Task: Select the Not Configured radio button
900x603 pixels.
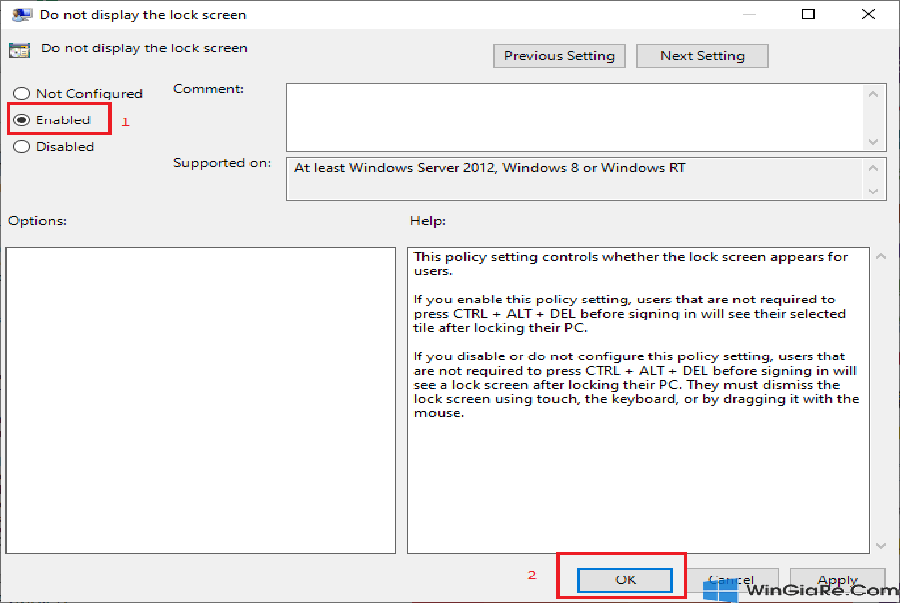Action: [21, 94]
